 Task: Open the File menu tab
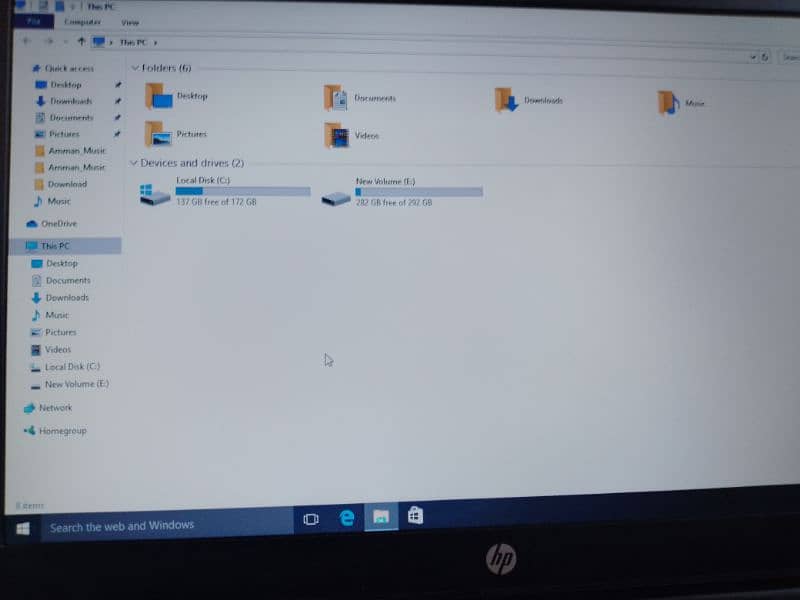(34, 21)
